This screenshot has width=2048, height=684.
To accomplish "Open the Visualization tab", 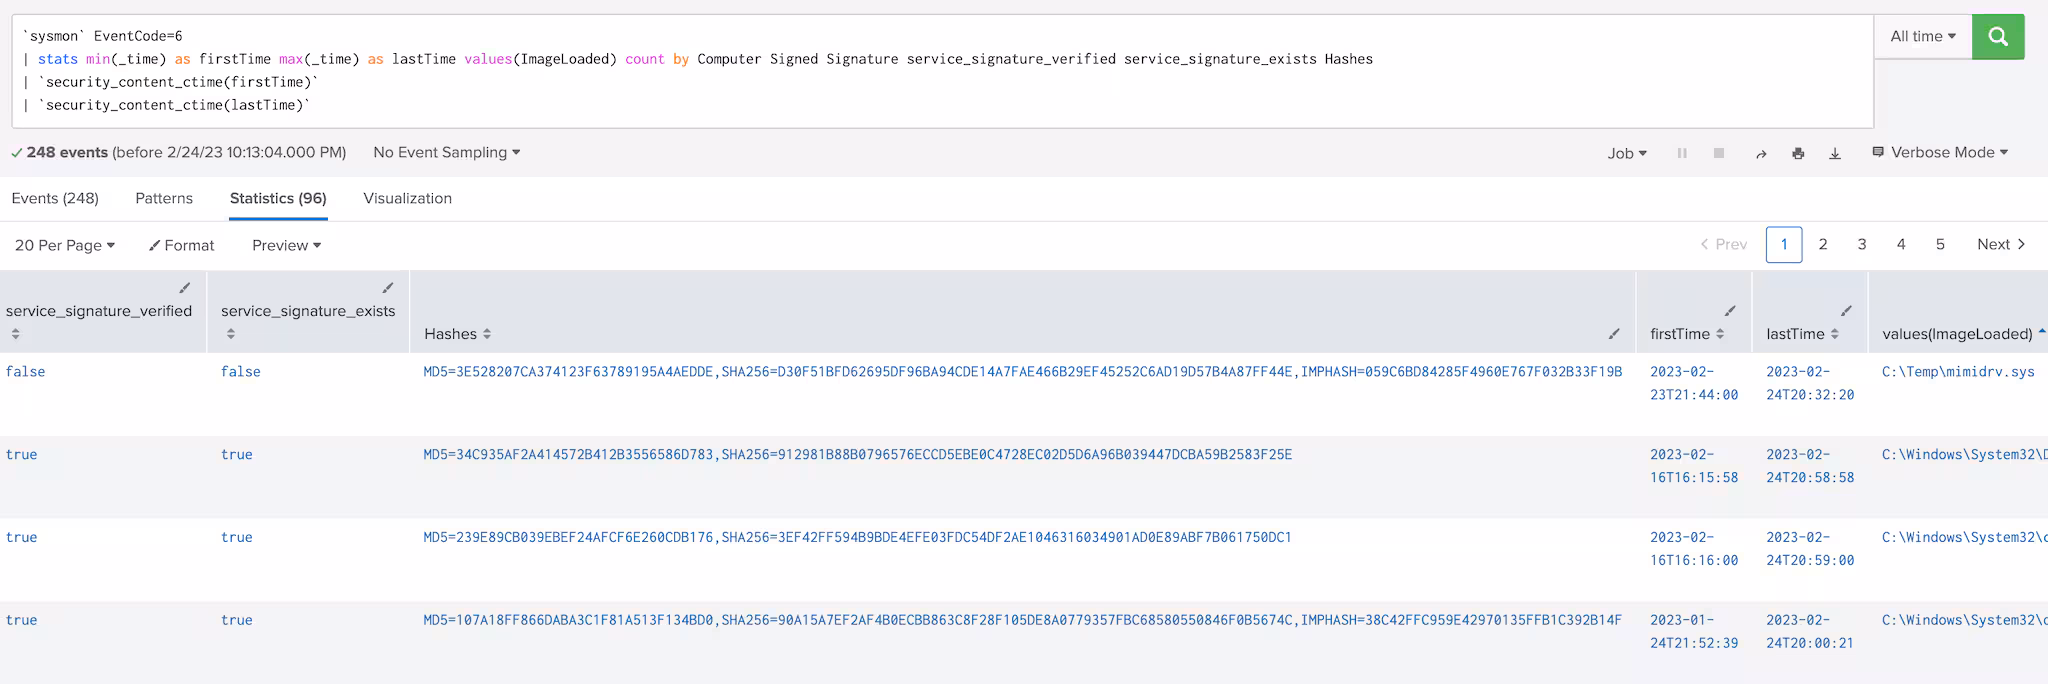I will [x=407, y=198].
